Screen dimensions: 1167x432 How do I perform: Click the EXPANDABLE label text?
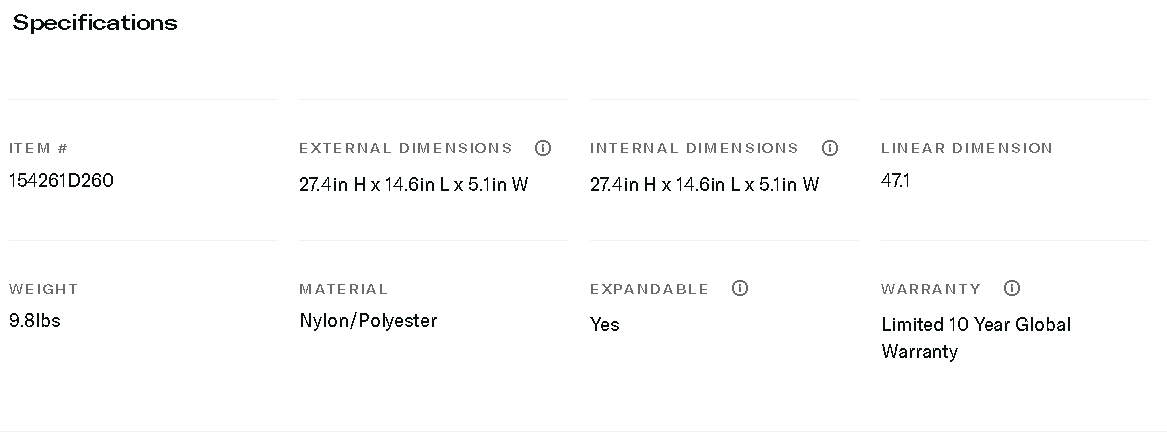(x=649, y=289)
